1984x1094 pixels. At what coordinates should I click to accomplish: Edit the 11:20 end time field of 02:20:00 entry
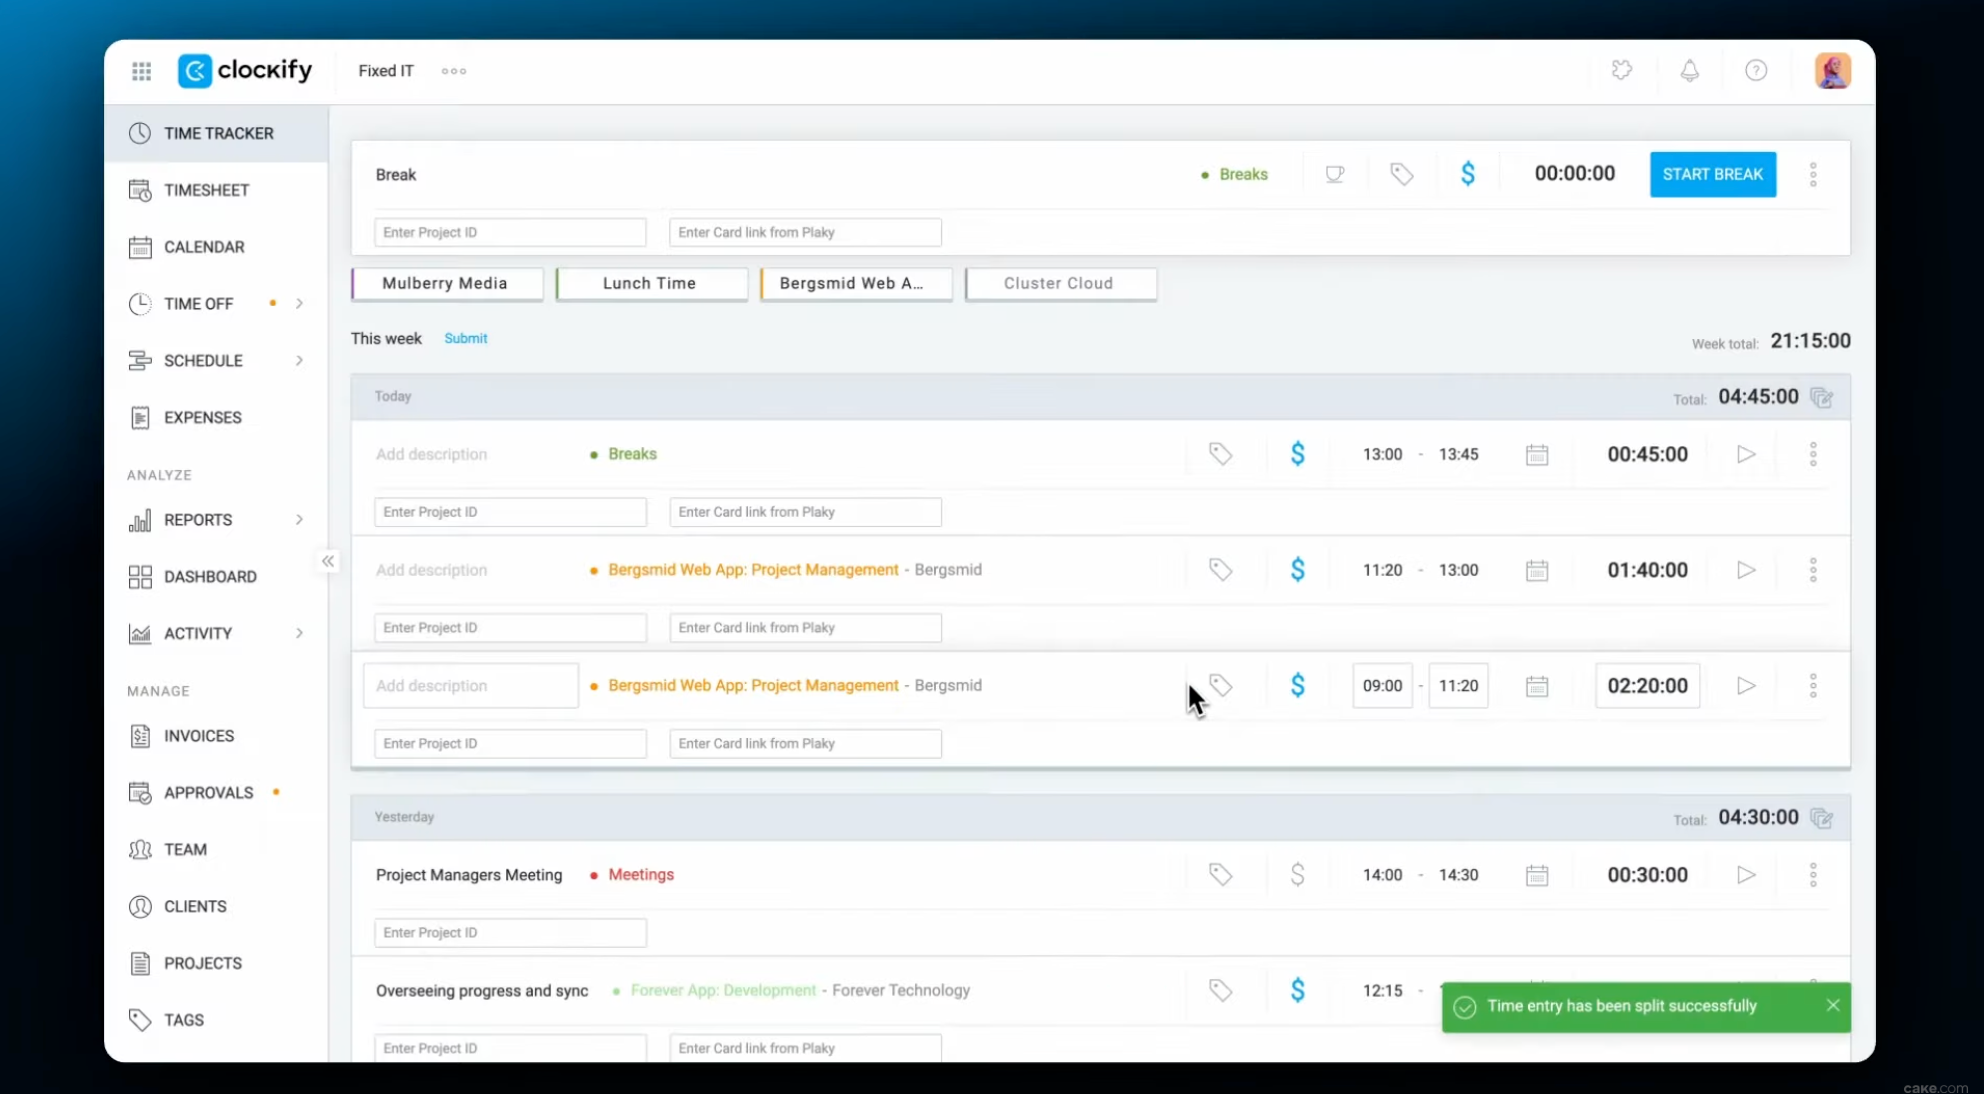pos(1458,686)
